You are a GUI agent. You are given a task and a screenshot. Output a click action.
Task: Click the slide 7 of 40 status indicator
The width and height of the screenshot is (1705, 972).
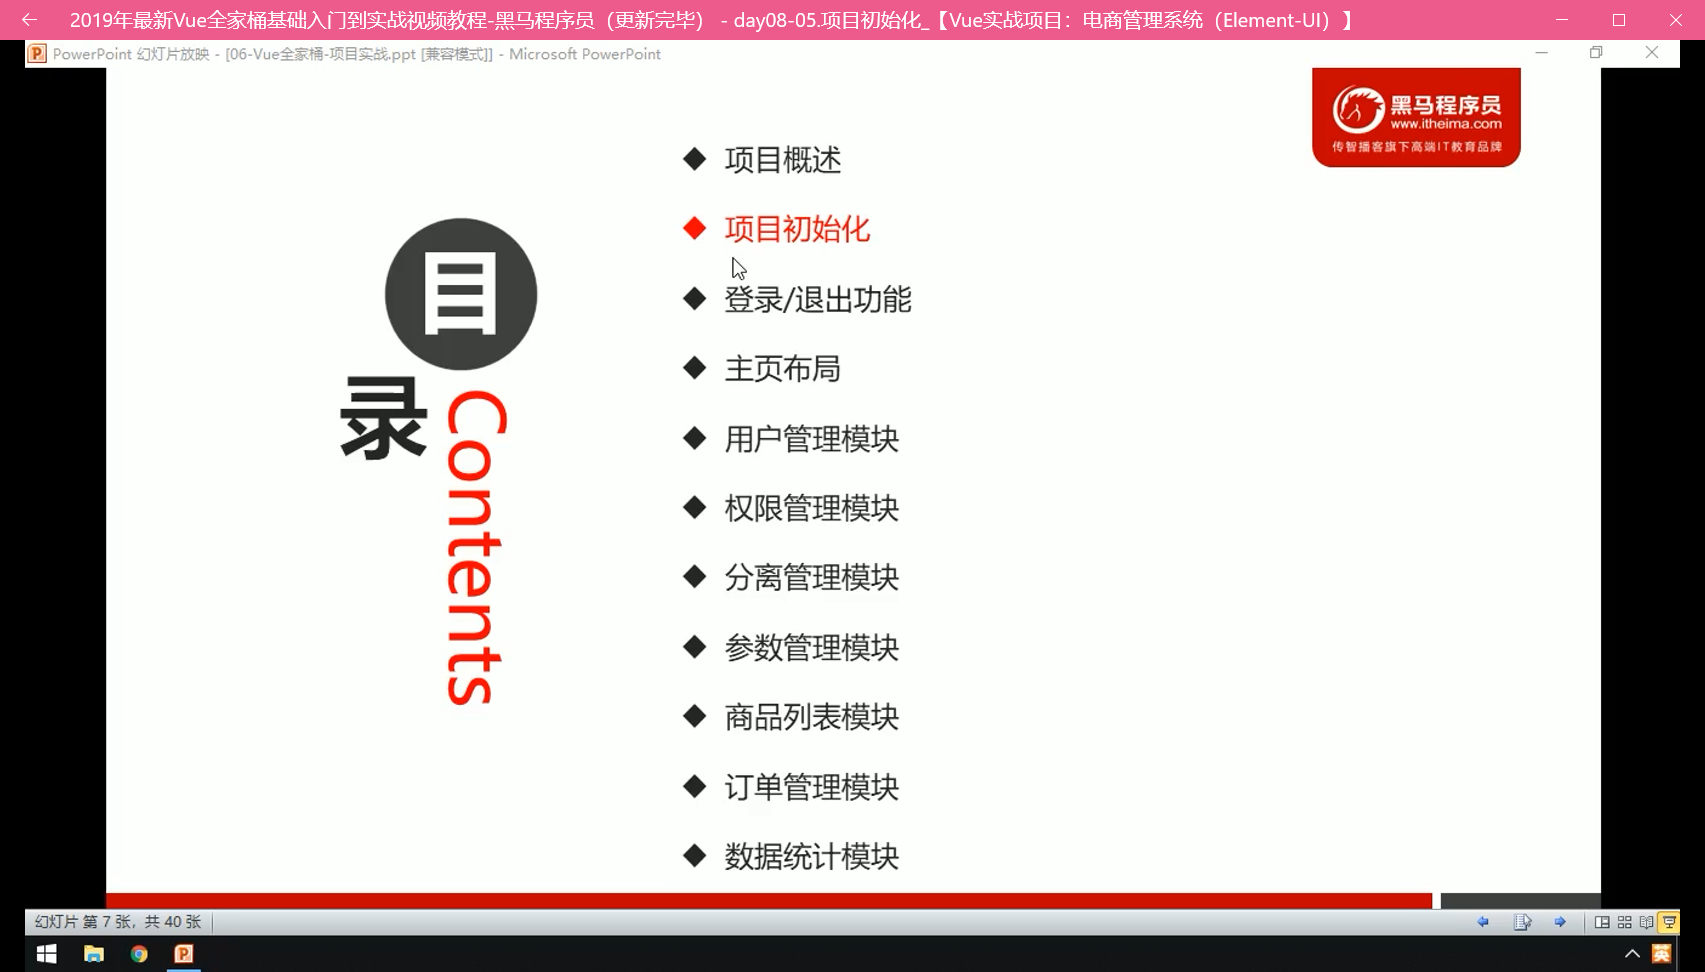pos(118,922)
